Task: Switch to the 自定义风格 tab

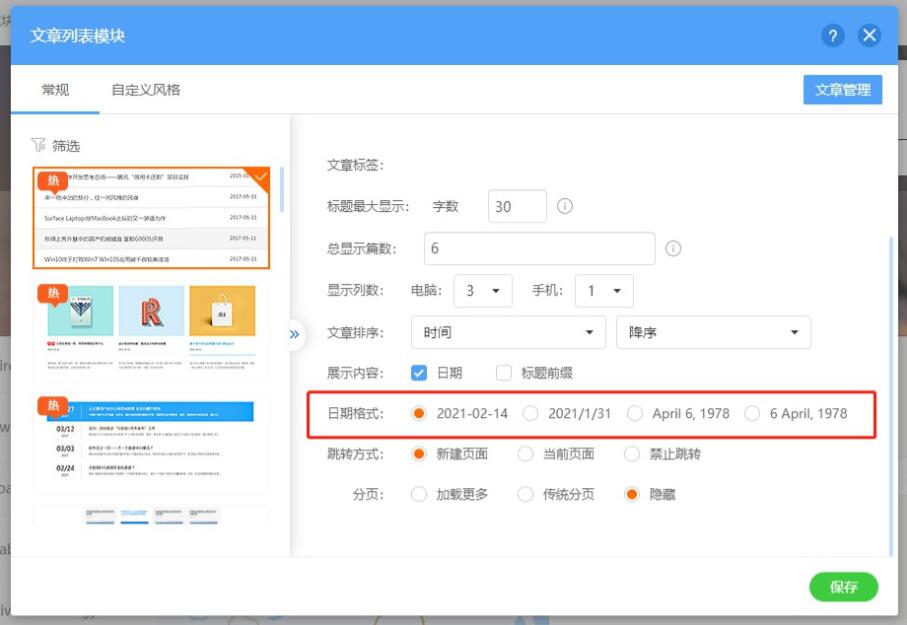Action: [x=146, y=90]
